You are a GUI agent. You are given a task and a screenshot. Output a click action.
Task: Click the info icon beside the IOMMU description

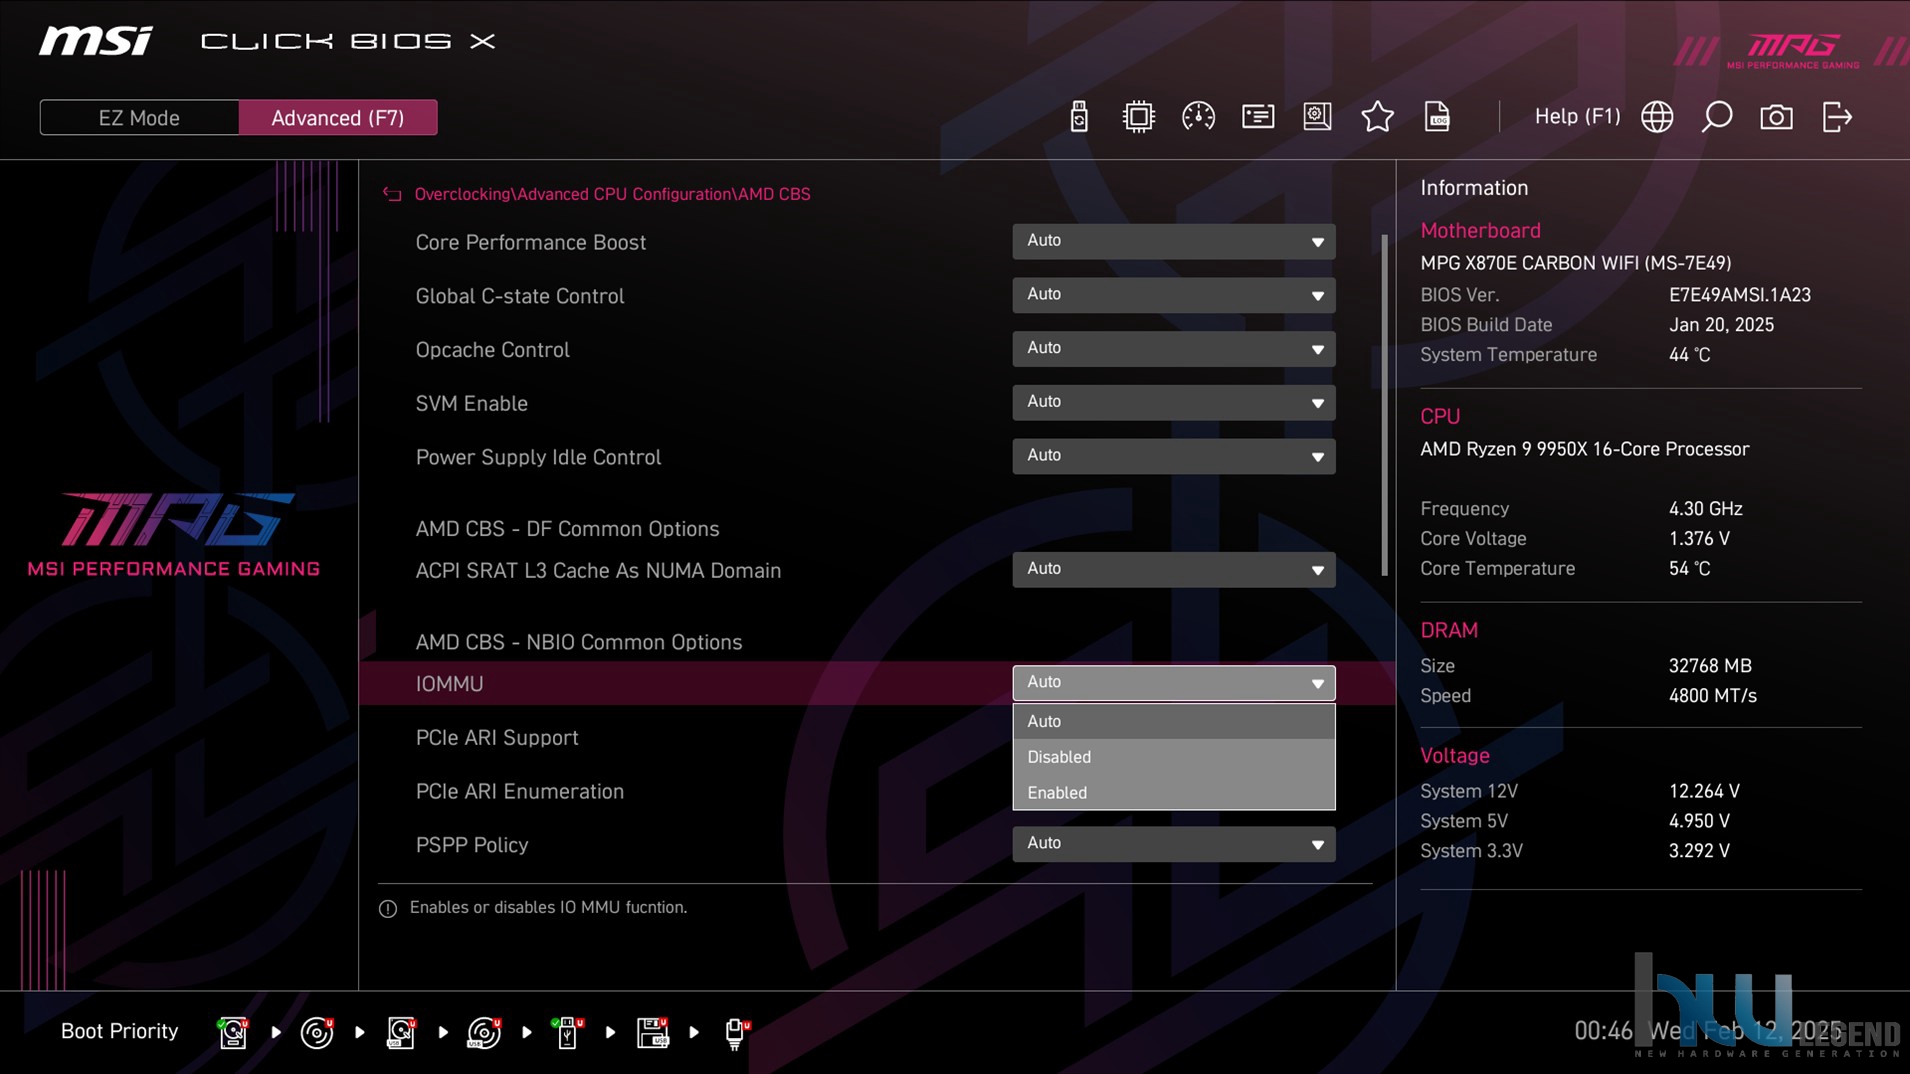[388, 909]
